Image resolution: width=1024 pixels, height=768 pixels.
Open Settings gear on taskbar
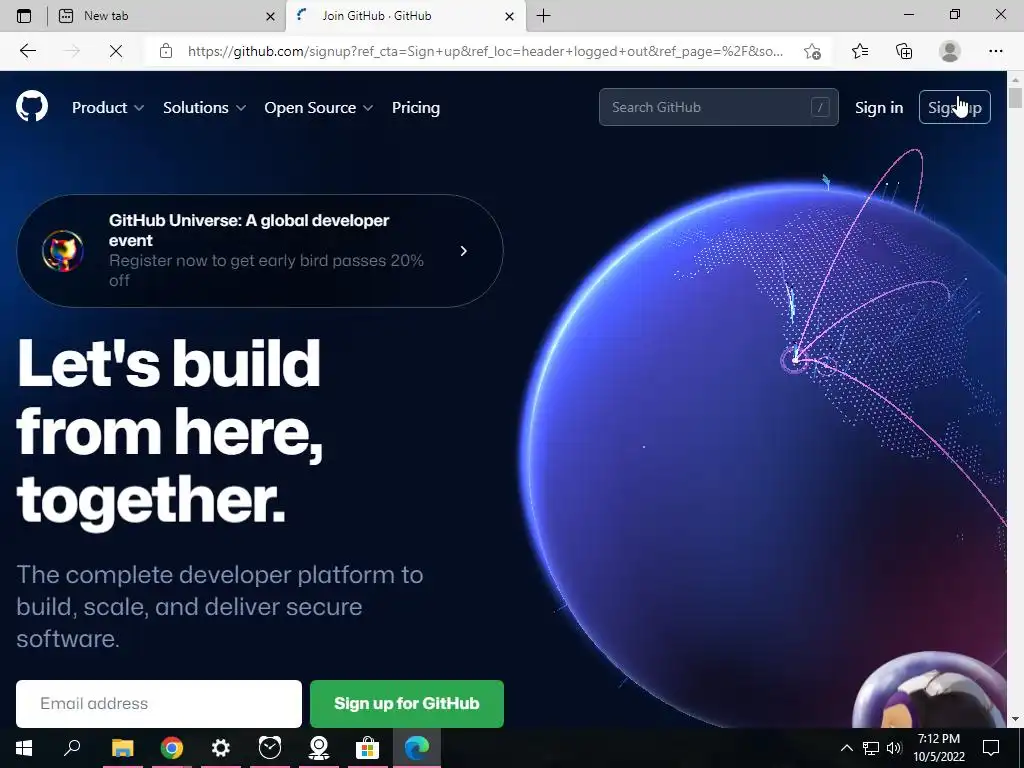[221, 748]
